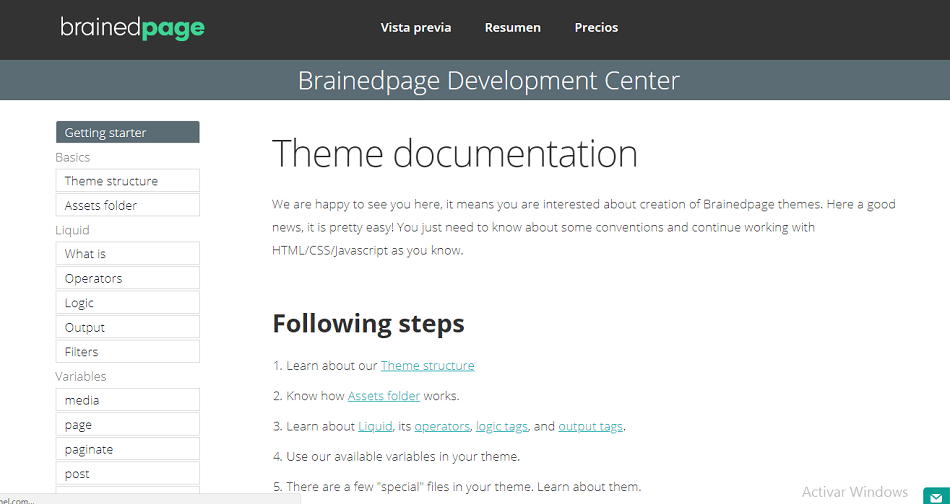Open the Logic sidebar item
The image size is (950, 504).
[x=127, y=303]
